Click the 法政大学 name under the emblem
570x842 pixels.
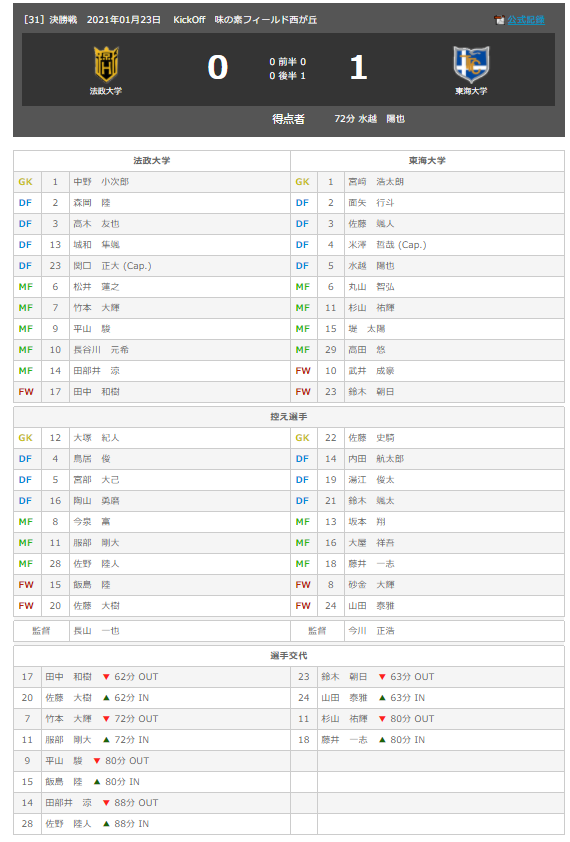click(x=106, y=91)
